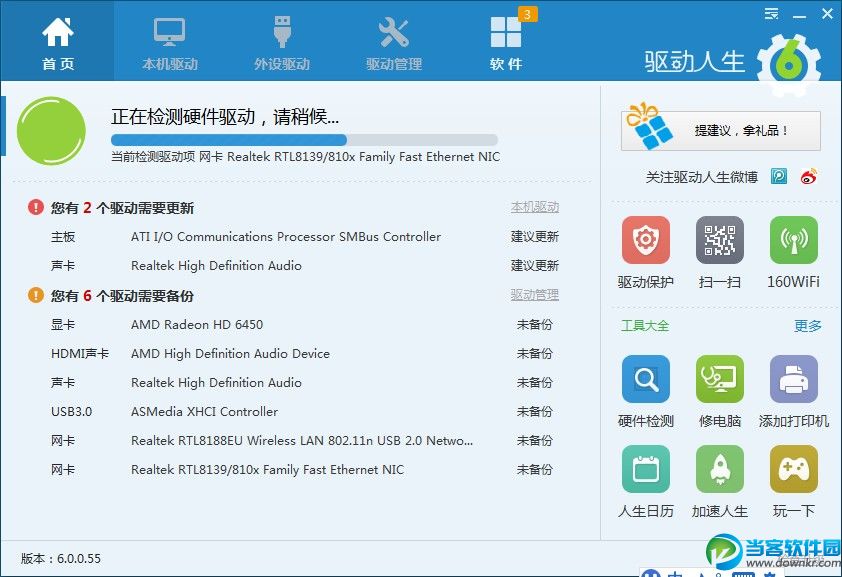Open the main menu icon in title bar
The image size is (842, 577).
(x=771, y=13)
